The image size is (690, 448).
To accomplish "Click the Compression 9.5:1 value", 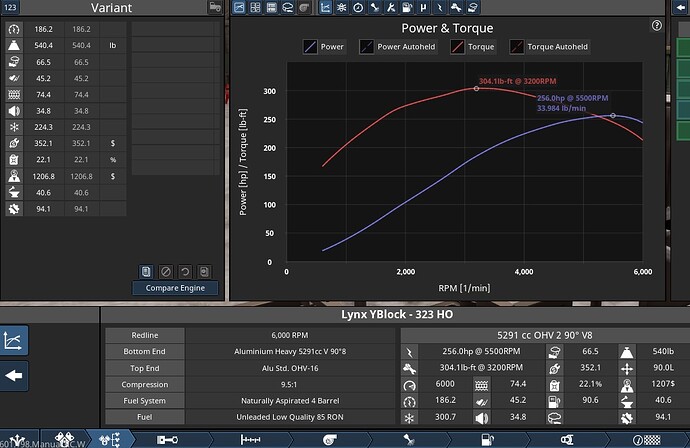I will [x=290, y=385].
